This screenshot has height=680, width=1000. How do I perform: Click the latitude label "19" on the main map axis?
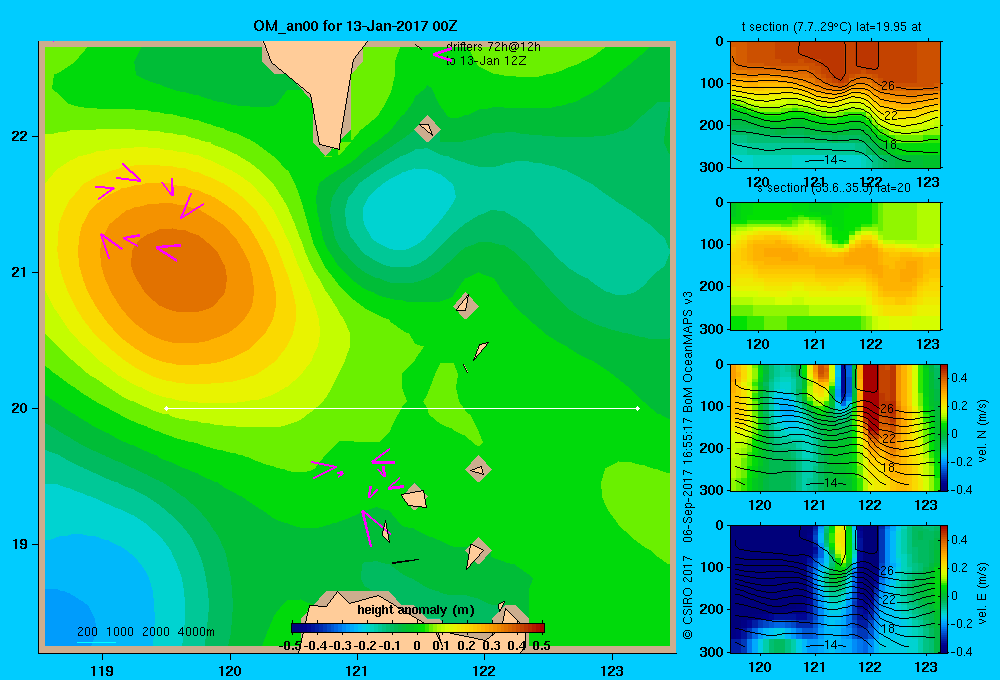click(x=20, y=544)
